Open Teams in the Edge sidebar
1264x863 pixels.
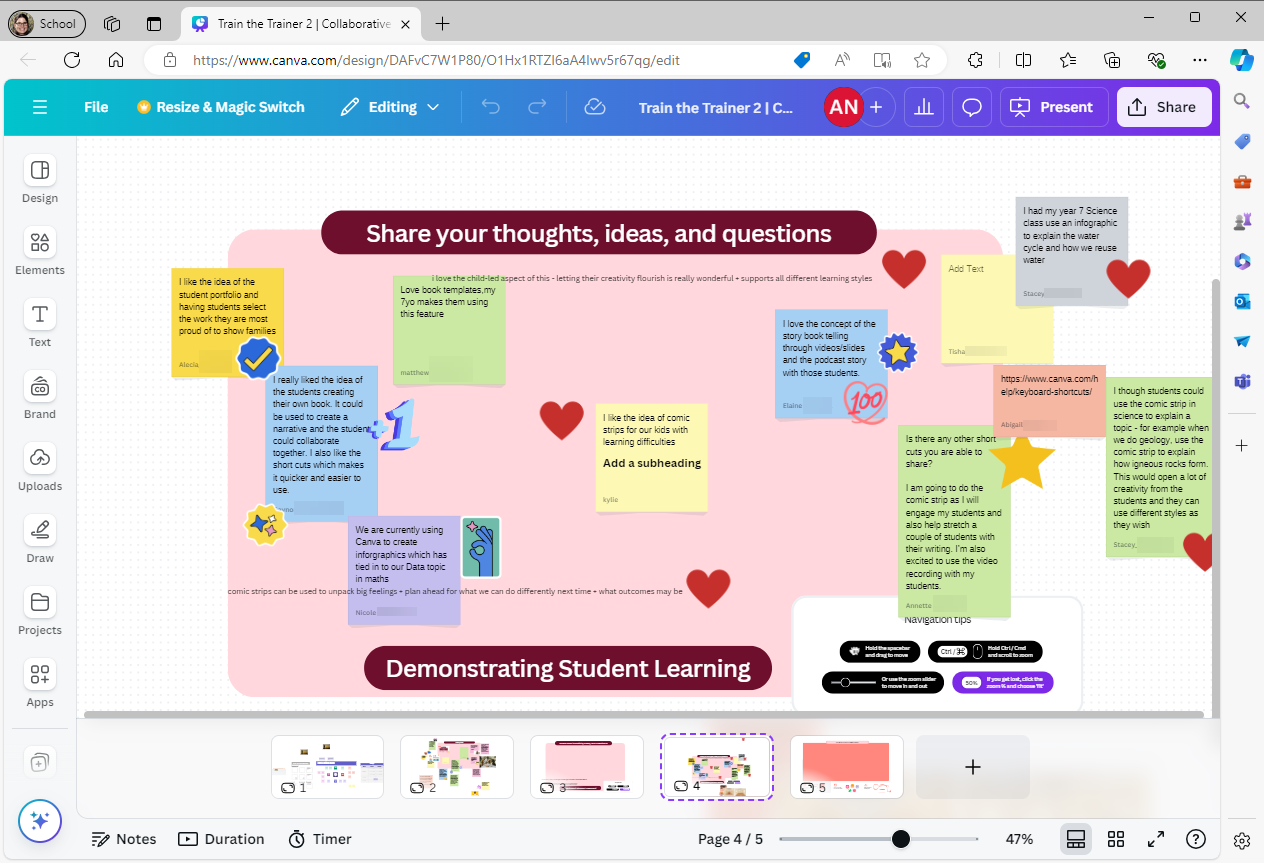click(1242, 381)
